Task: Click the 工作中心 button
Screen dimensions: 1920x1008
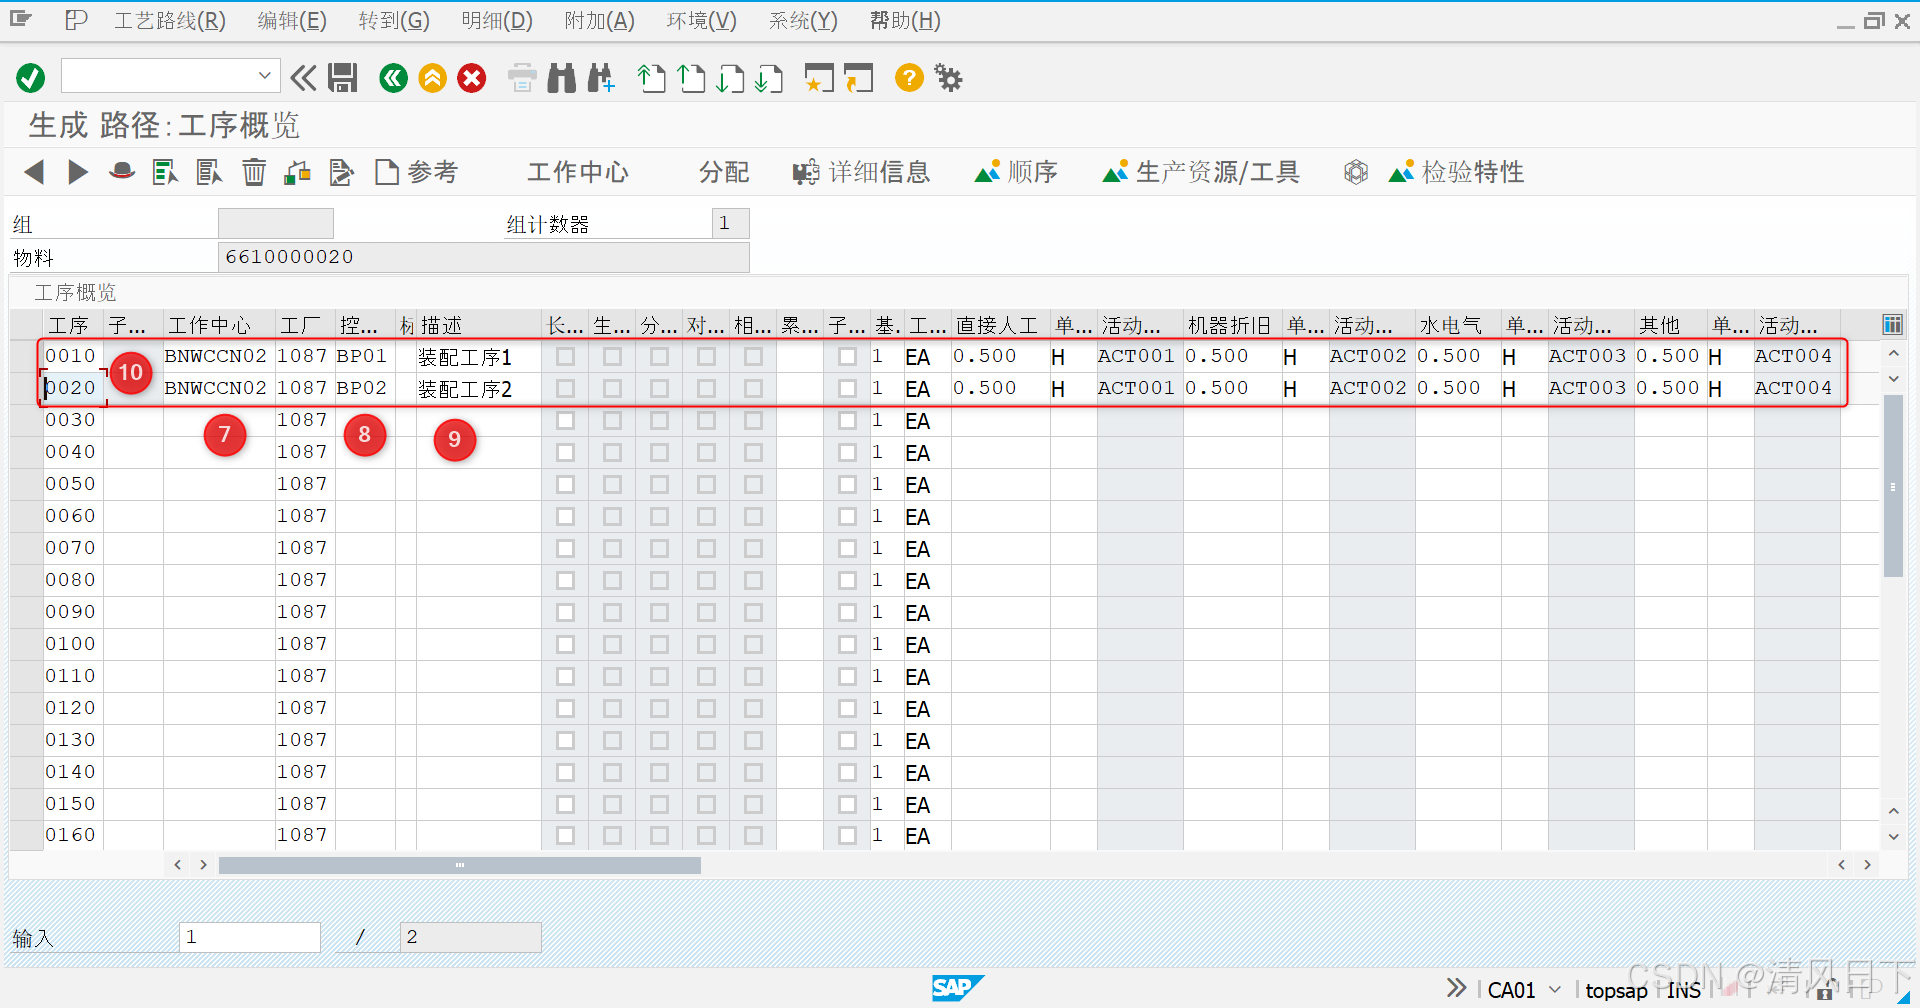Action: pyautogui.click(x=578, y=171)
